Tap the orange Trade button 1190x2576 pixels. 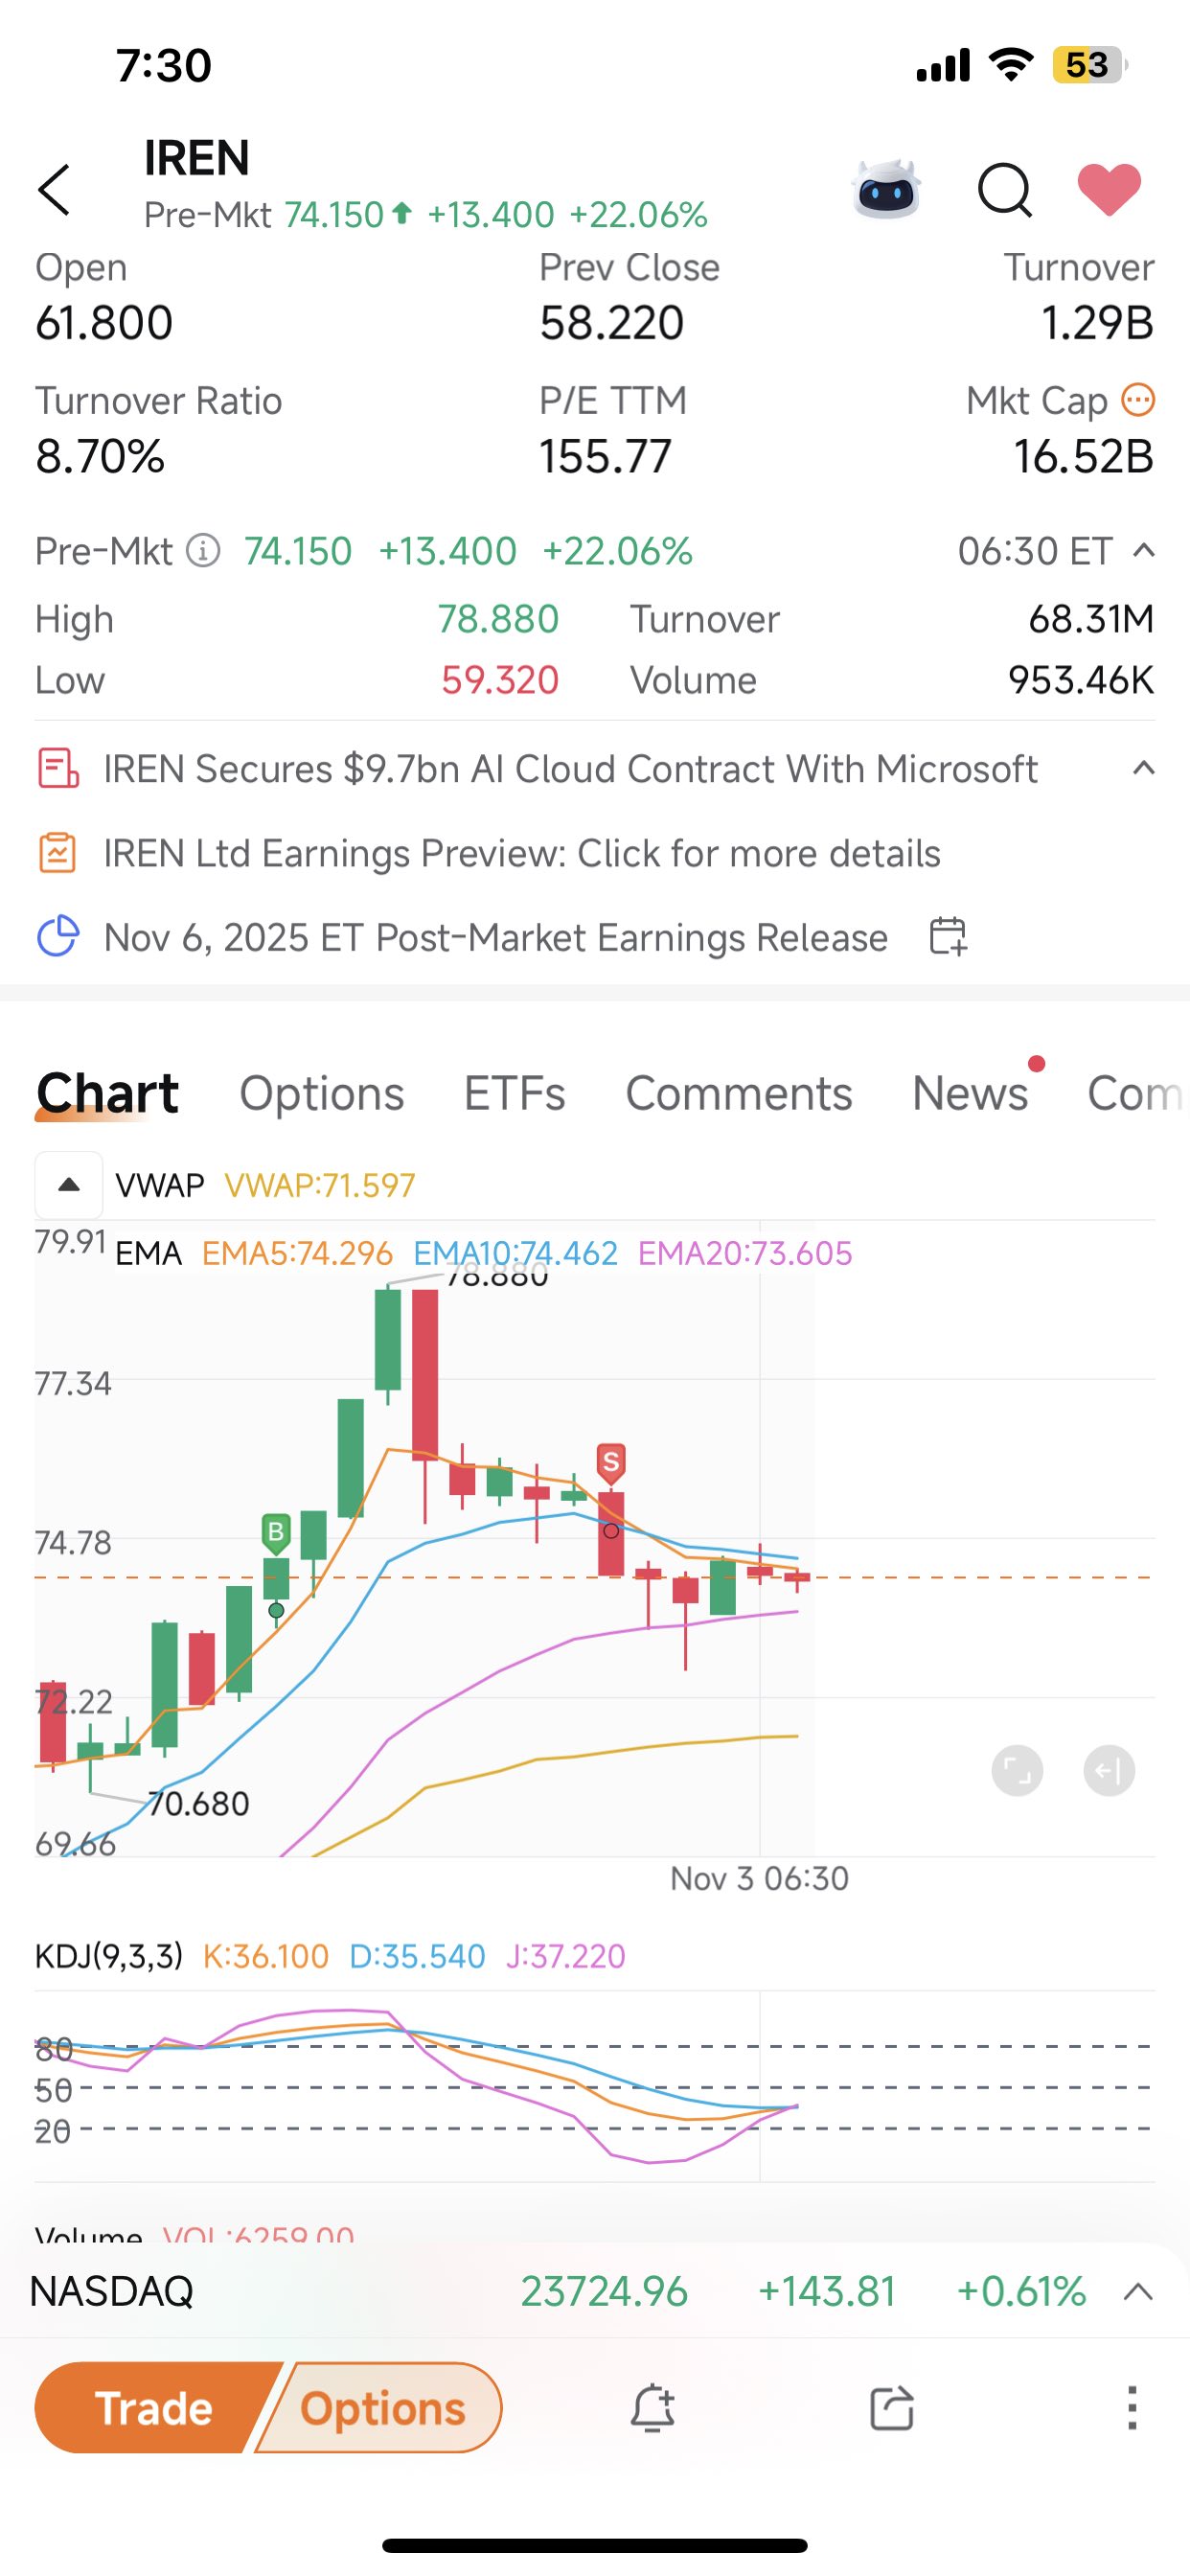153,2408
